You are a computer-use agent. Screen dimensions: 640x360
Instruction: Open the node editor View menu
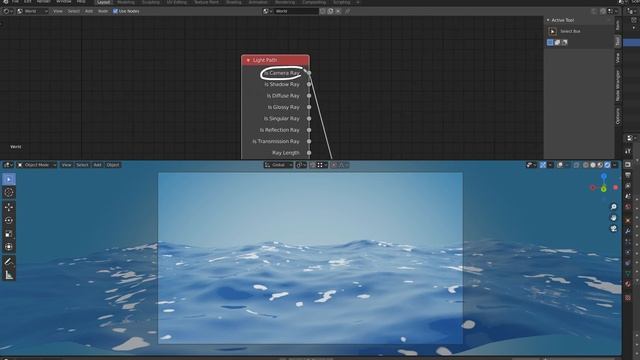pyautogui.click(x=58, y=11)
